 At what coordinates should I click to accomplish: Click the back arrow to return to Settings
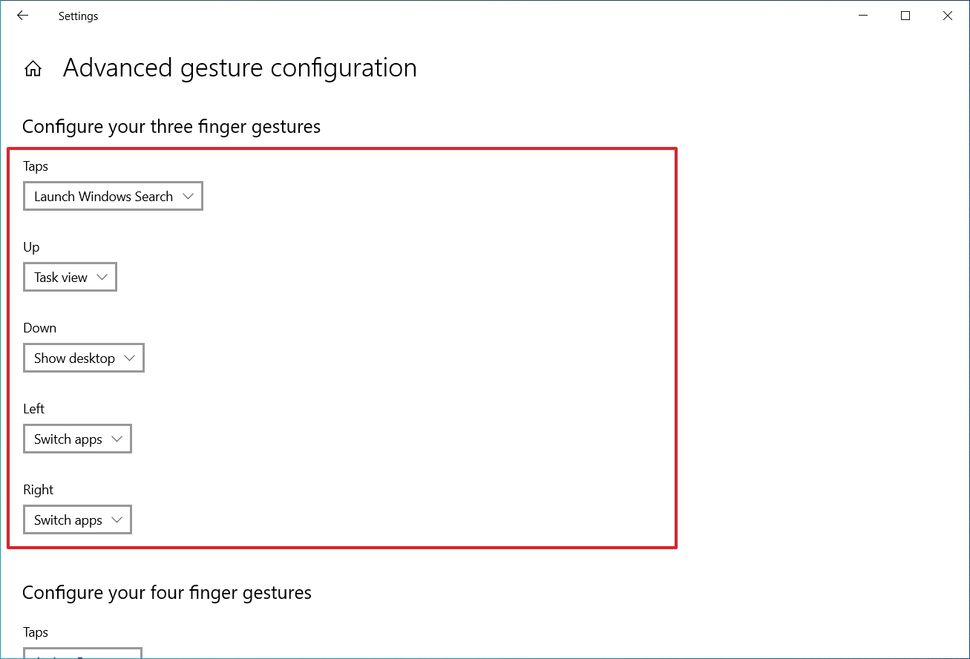click(x=21, y=15)
